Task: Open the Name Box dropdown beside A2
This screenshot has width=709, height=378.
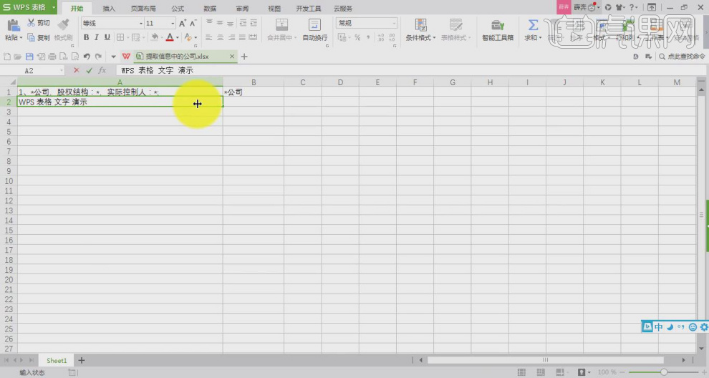Action: [61, 71]
